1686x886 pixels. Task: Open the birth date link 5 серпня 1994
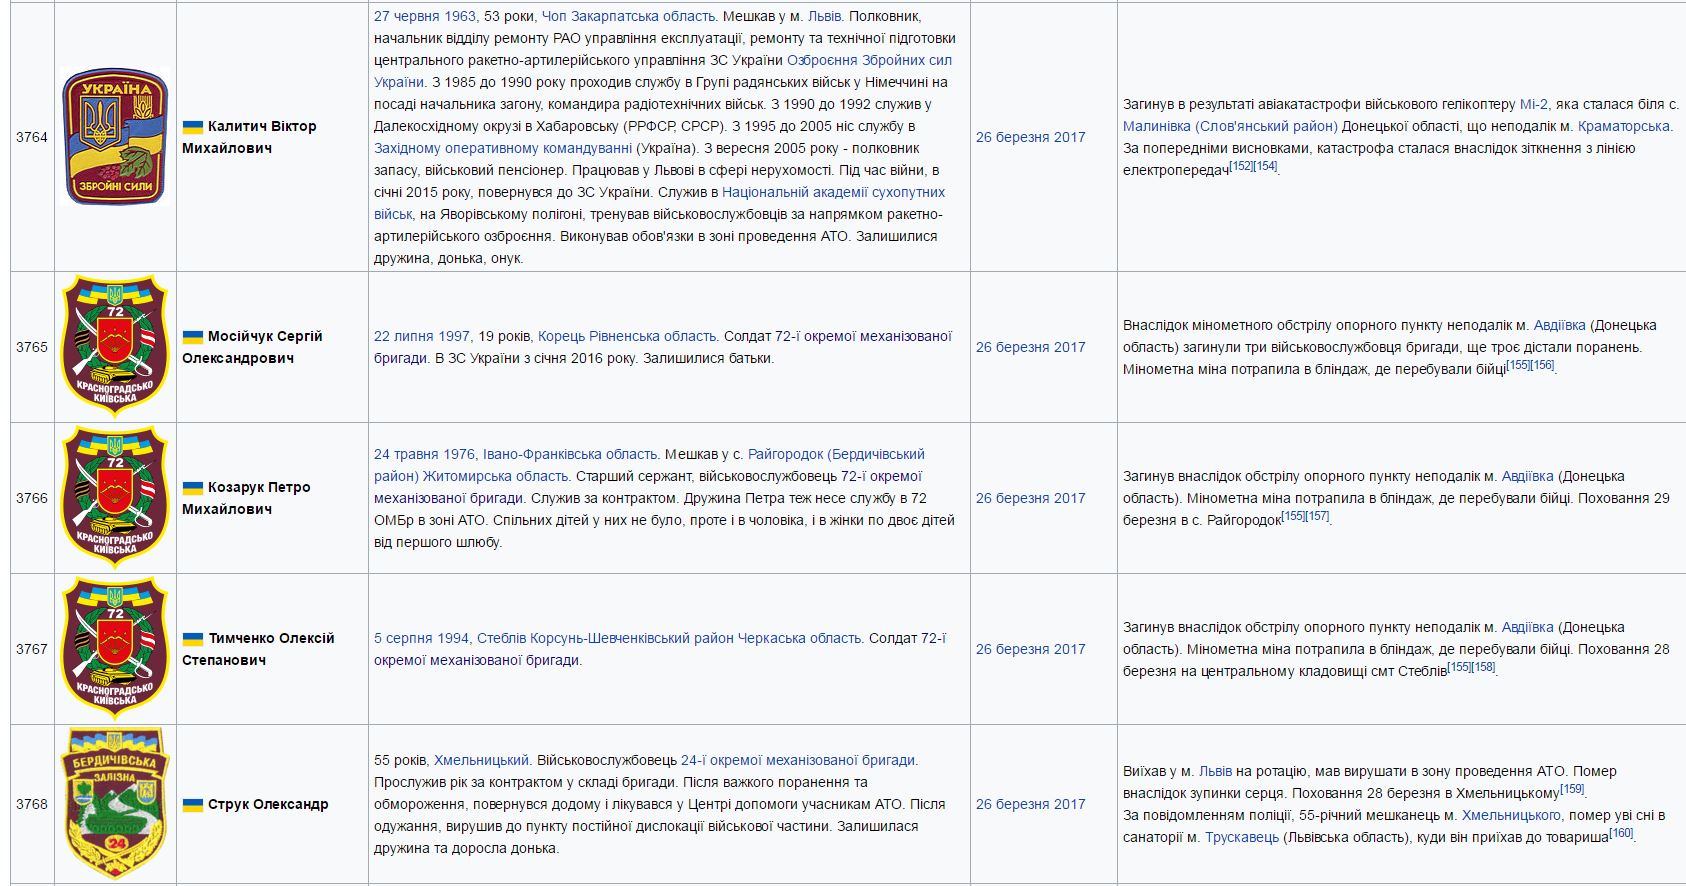pos(422,638)
